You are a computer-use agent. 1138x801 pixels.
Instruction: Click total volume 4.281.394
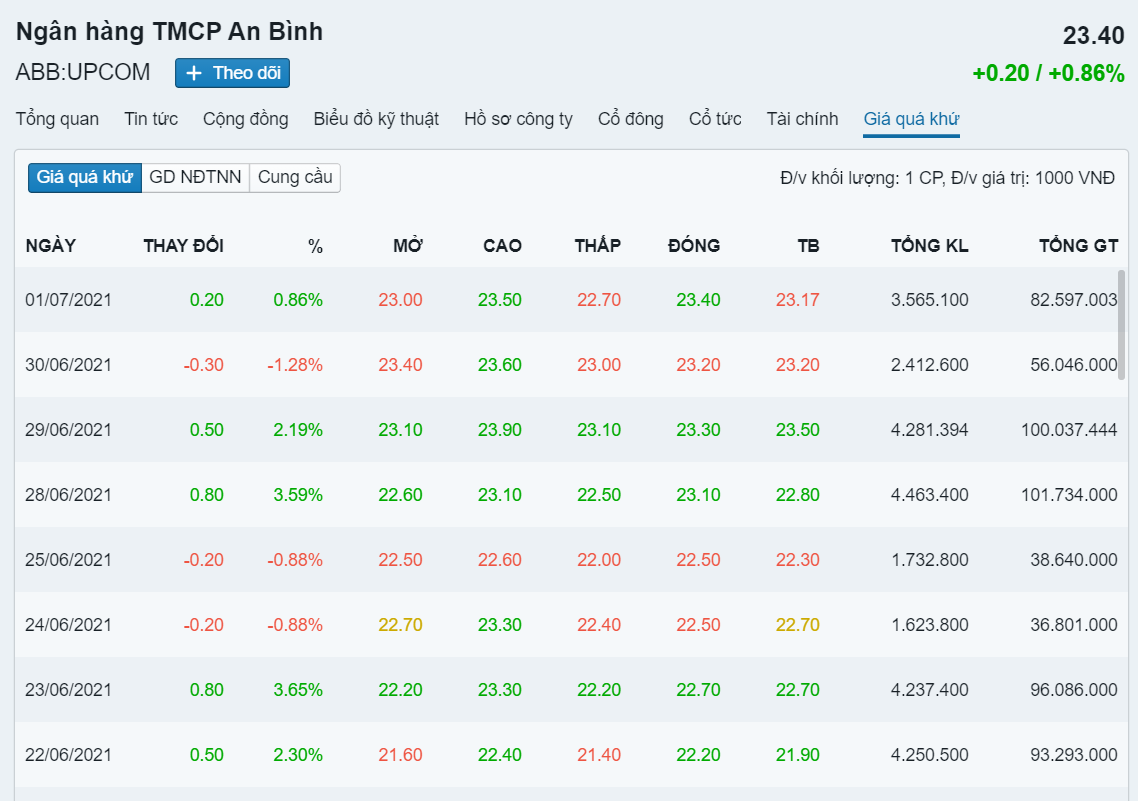tap(930, 430)
